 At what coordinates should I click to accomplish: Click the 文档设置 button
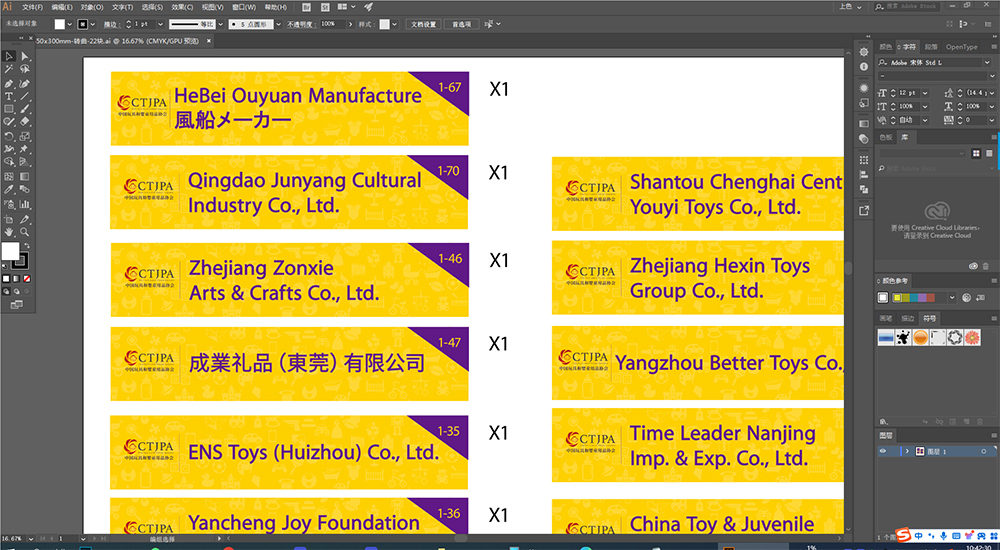click(423, 24)
